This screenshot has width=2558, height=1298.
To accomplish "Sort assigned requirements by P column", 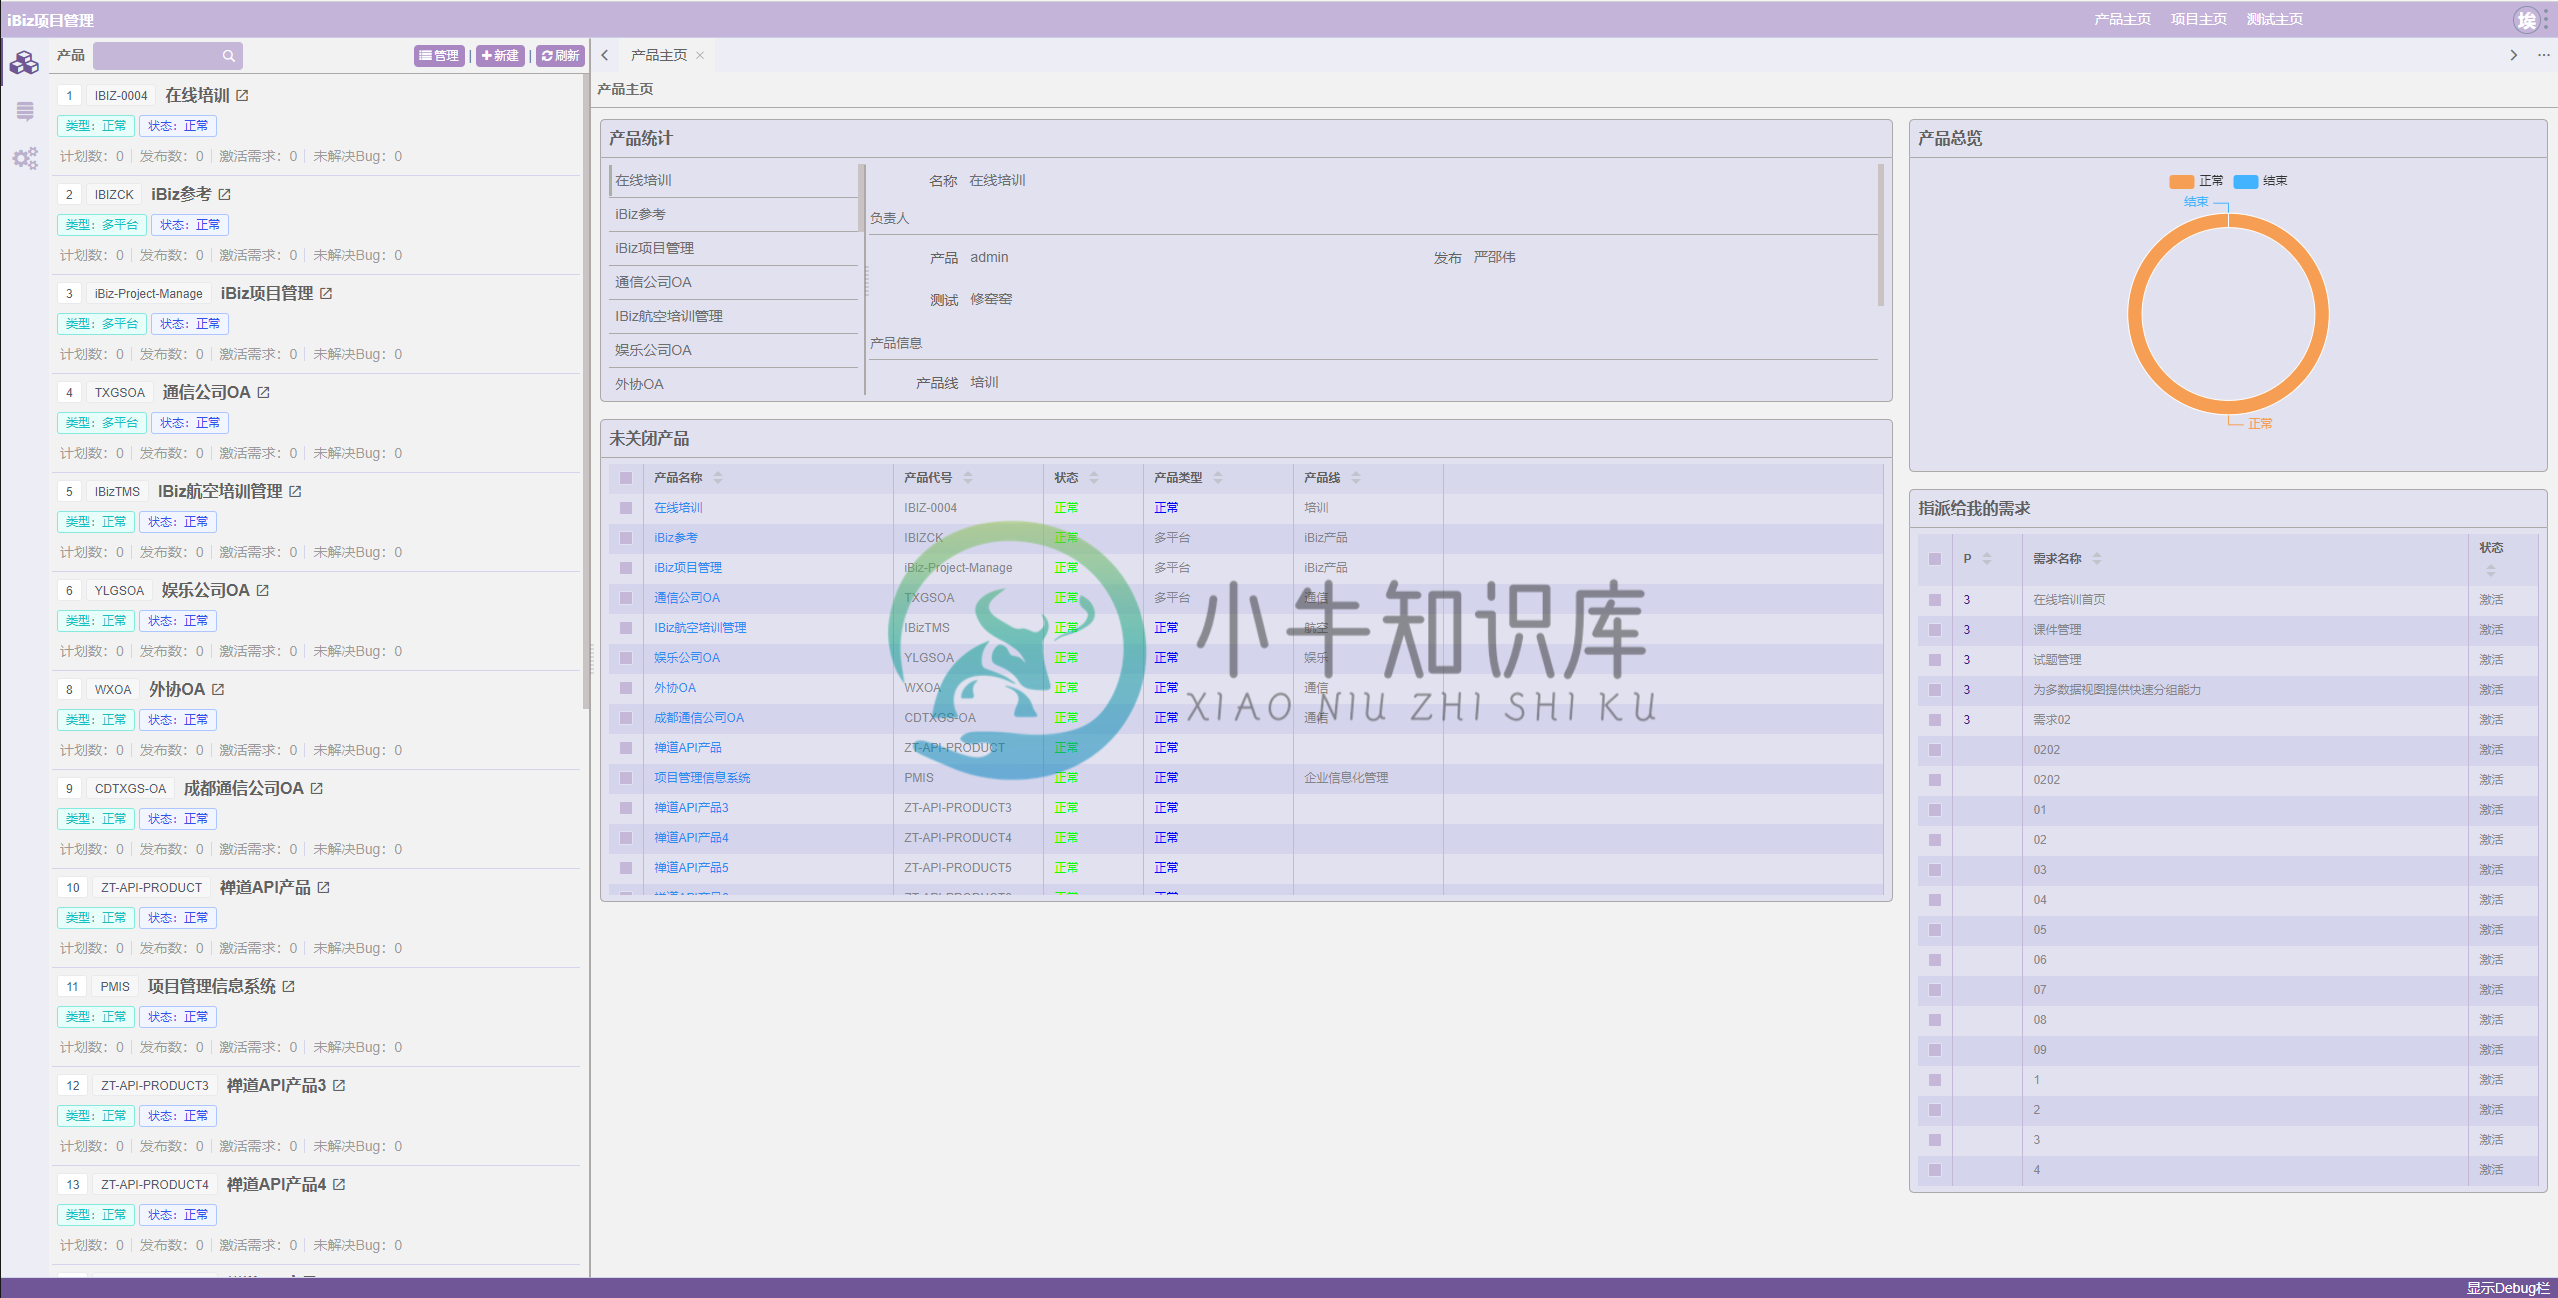I will (x=1987, y=559).
